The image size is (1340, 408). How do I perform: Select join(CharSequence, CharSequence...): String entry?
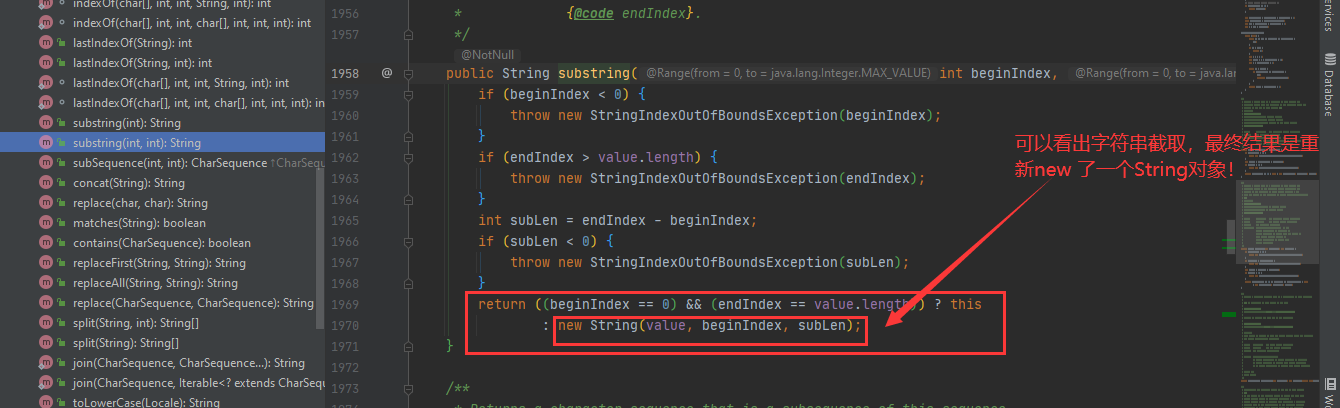click(x=162, y=363)
